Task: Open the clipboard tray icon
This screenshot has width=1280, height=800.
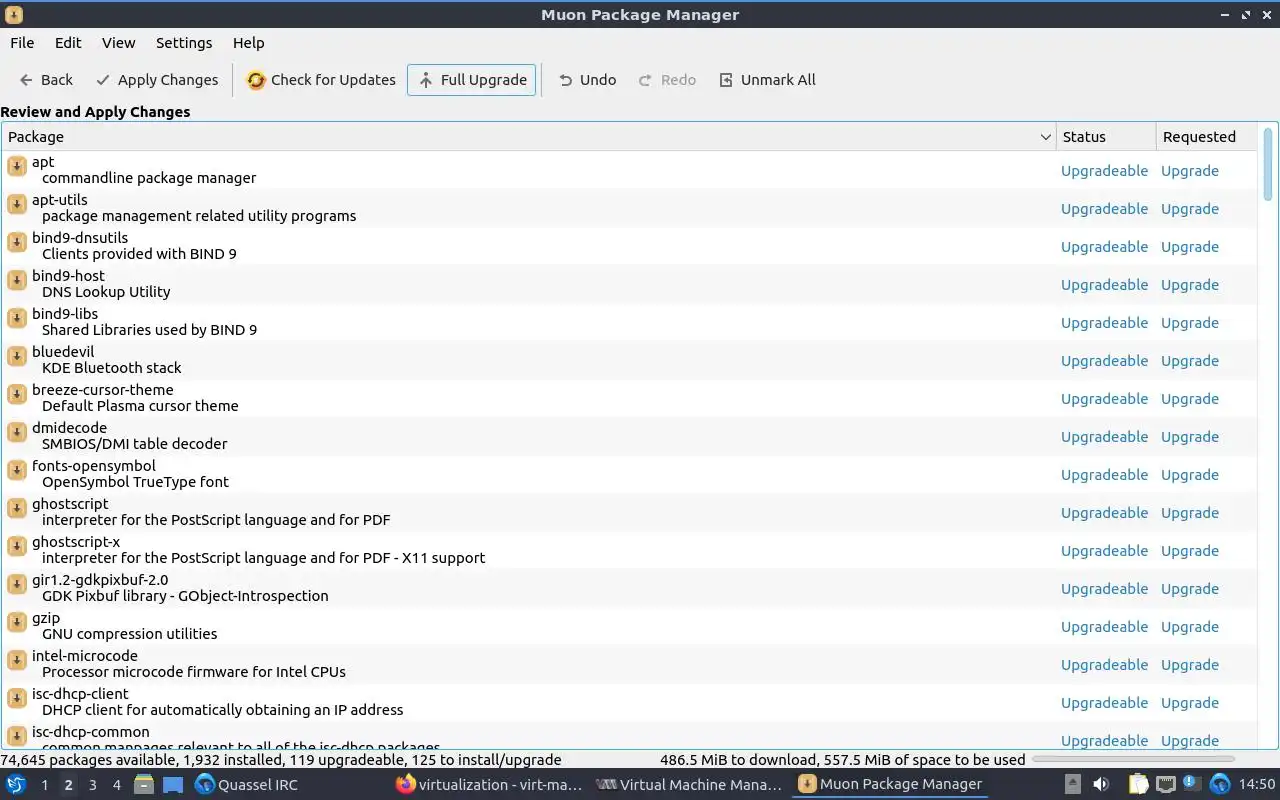Action: (x=1138, y=784)
